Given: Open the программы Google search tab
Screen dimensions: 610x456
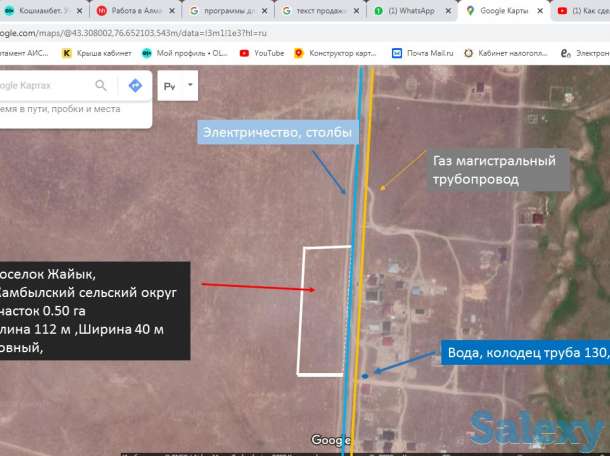Looking at the screenshot, I should pos(228,11).
